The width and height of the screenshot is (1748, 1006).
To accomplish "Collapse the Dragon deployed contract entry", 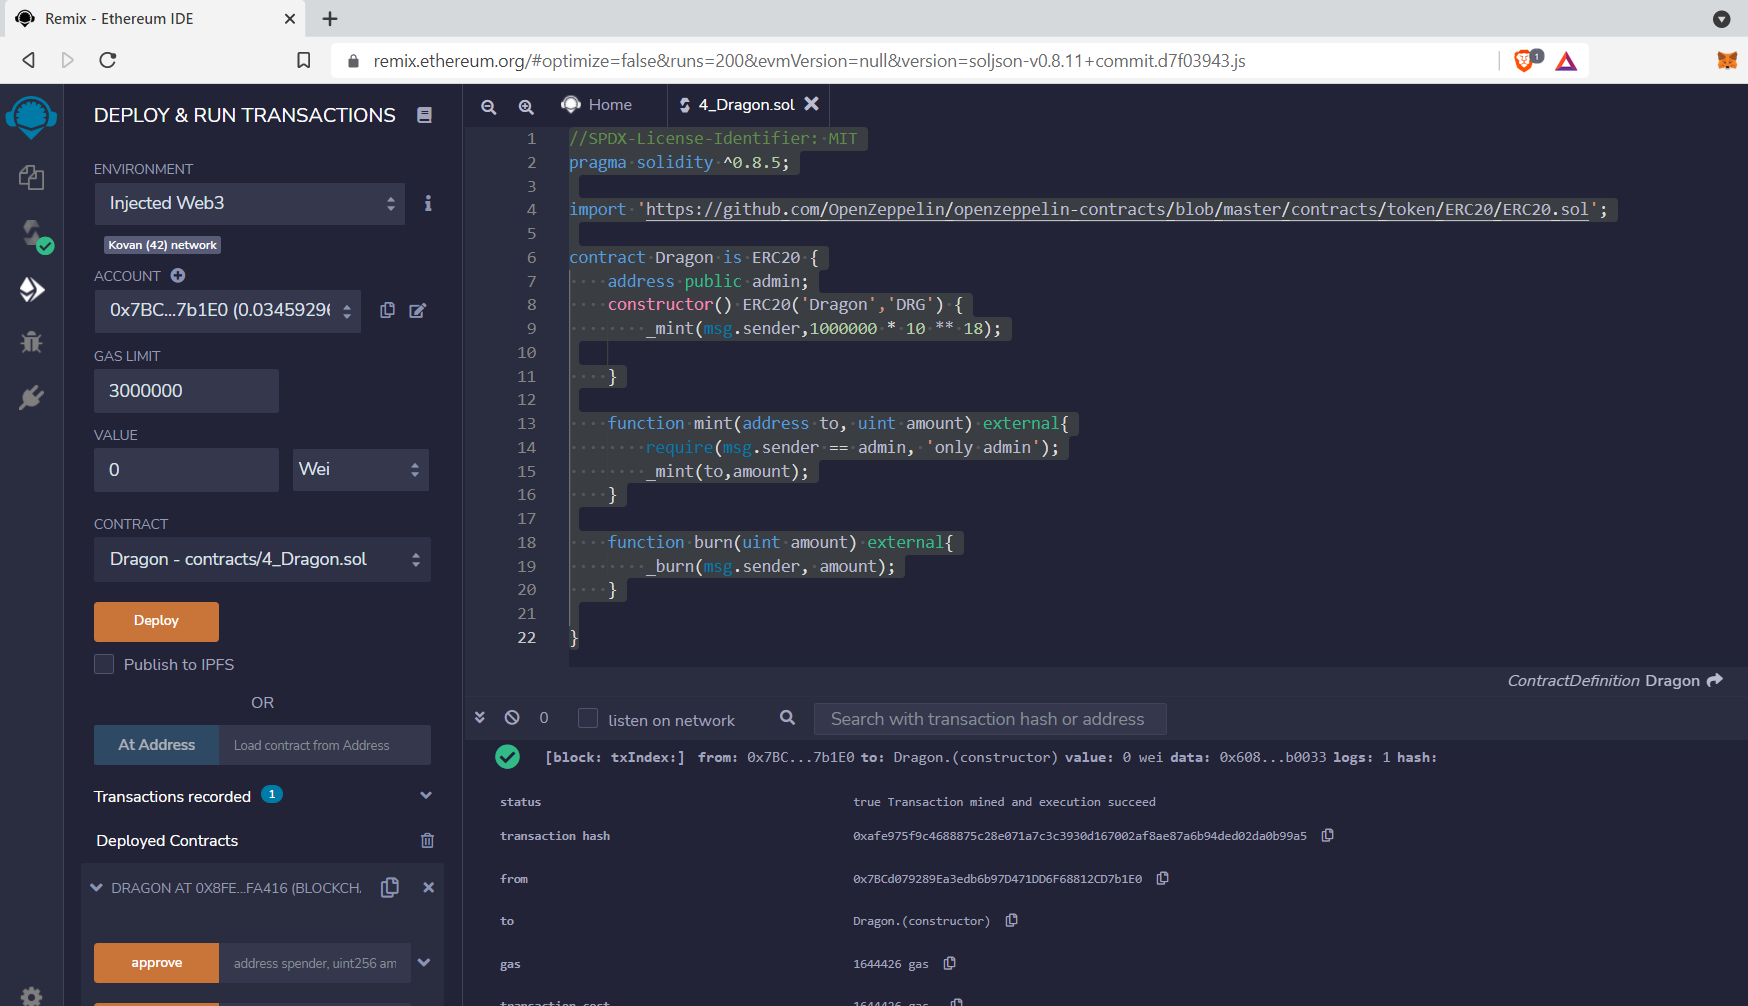I will coord(97,887).
